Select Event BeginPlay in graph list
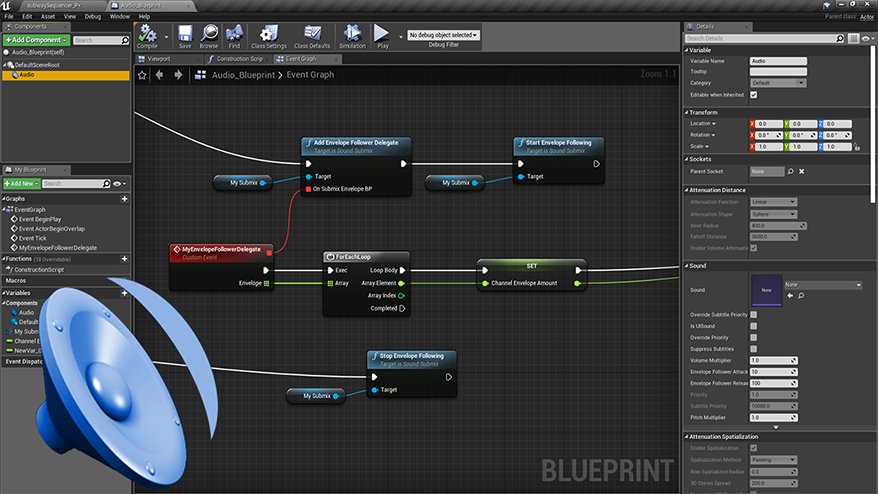This screenshot has width=878, height=494. point(40,219)
